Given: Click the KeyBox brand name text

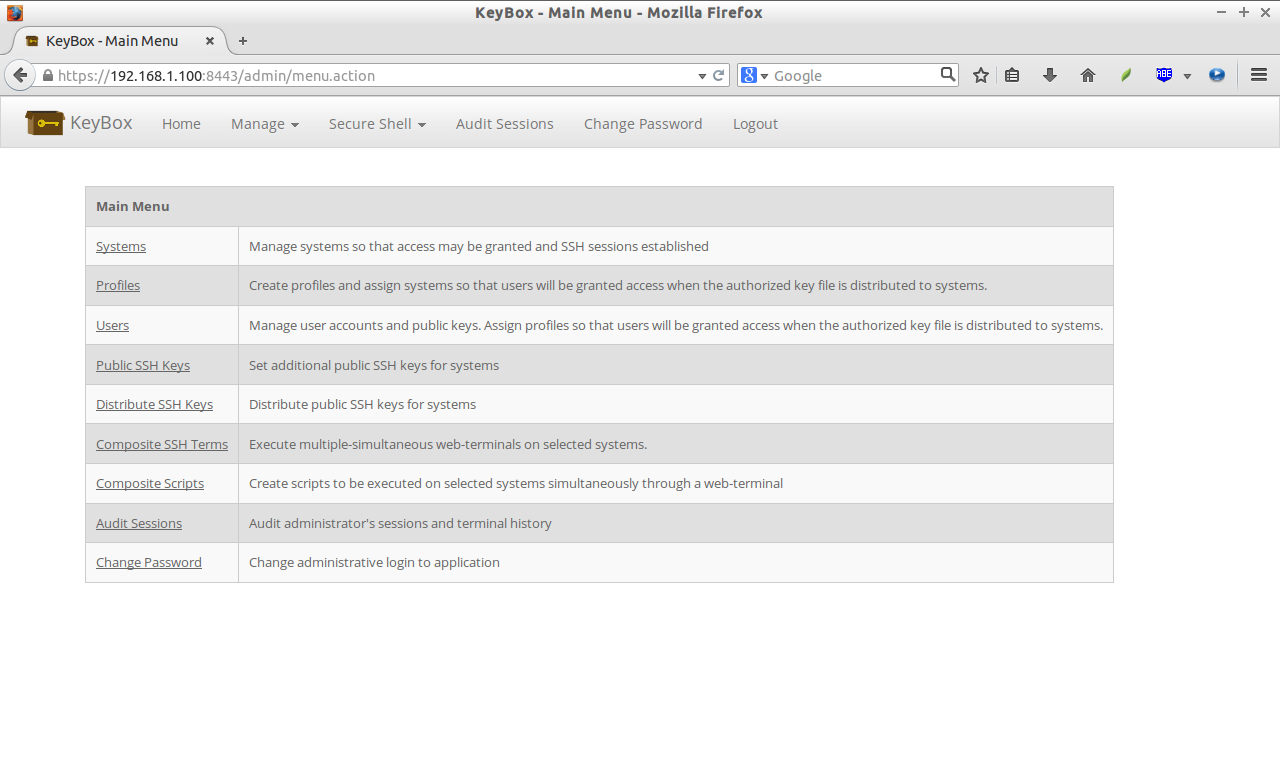Looking at the screenshot, I should point(101,123).
